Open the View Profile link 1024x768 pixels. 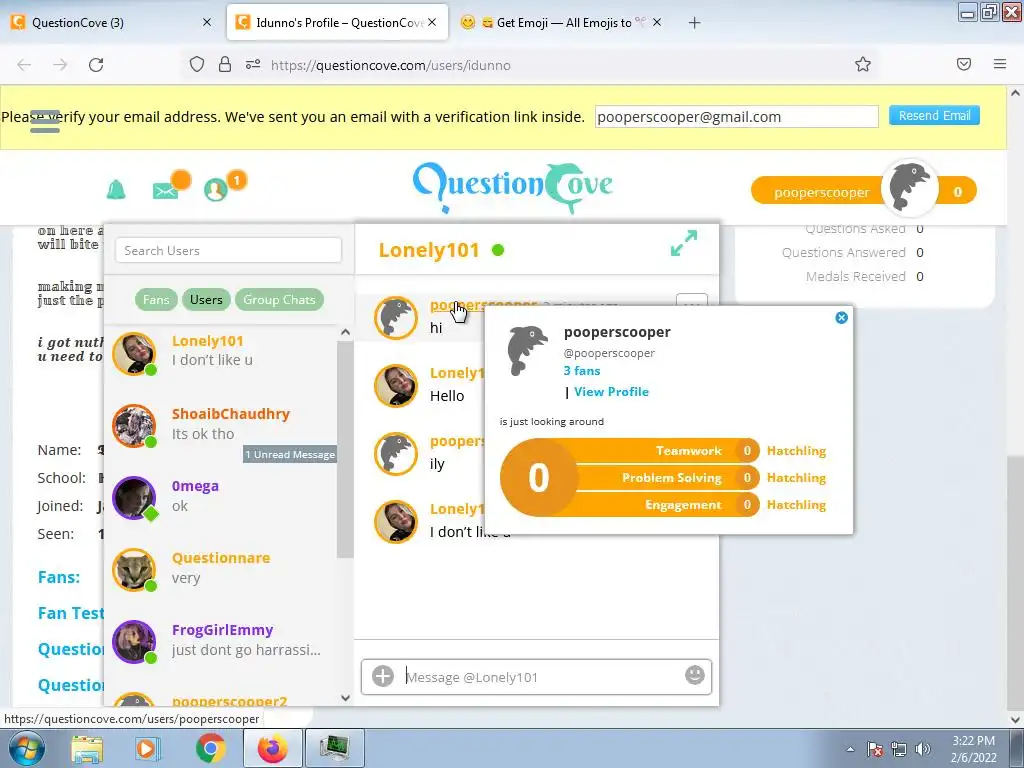click(611, 392)
